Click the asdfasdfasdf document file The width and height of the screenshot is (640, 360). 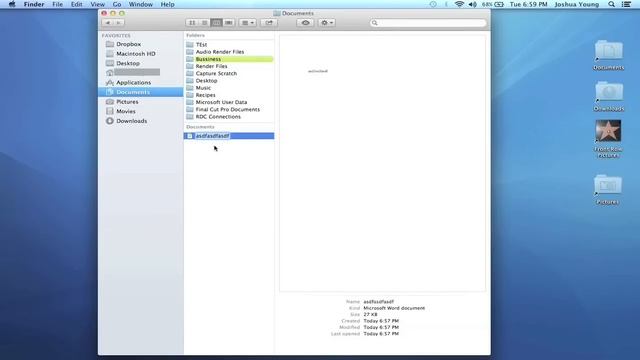(229, 136)
